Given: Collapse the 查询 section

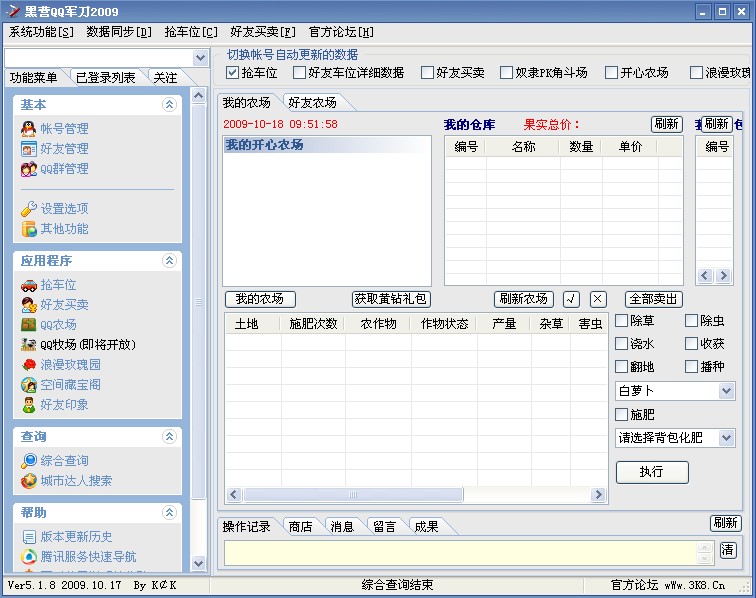Looking at the screenshot, I should 169,437.
